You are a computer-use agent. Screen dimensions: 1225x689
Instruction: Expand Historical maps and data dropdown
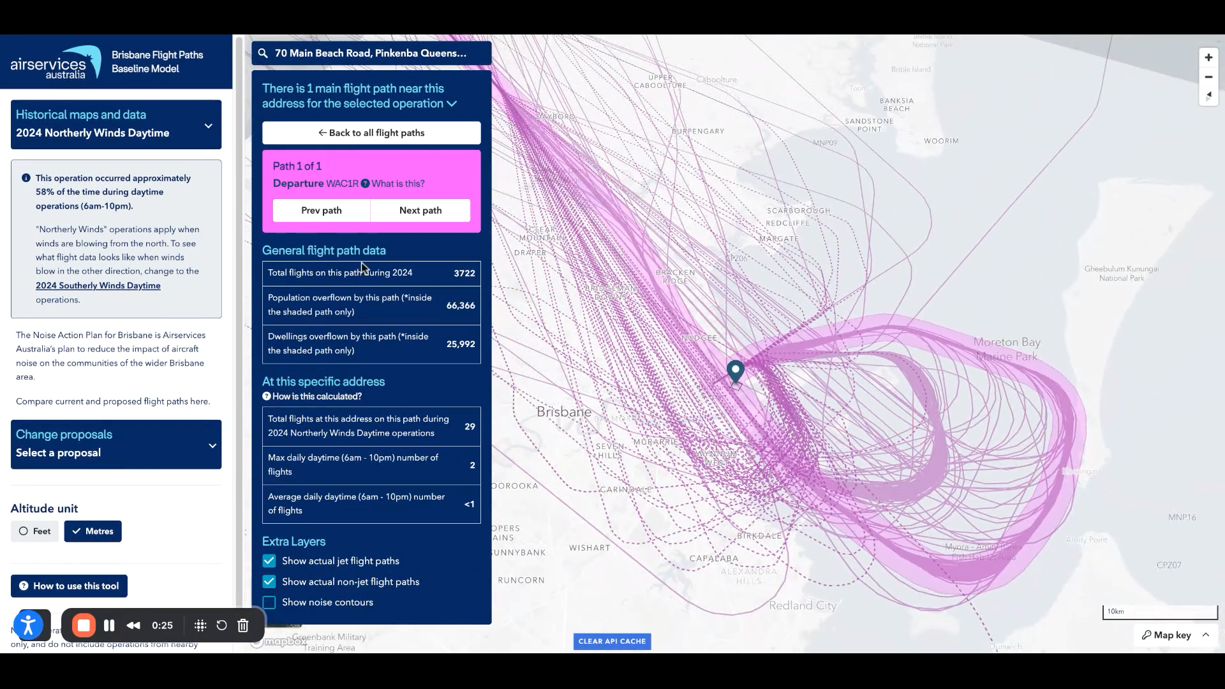pyautogui.click(x=116, y=125)
